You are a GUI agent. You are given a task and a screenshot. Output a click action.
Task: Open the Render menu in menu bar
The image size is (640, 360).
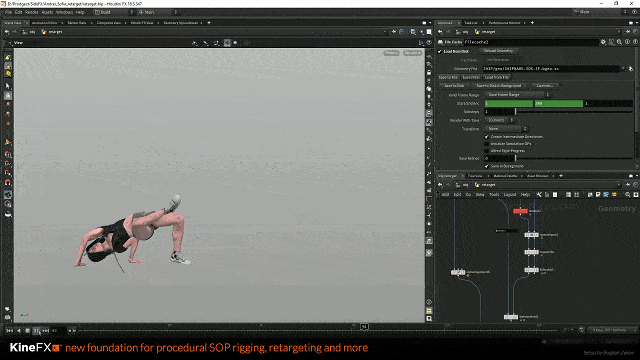tap(31, 12)
